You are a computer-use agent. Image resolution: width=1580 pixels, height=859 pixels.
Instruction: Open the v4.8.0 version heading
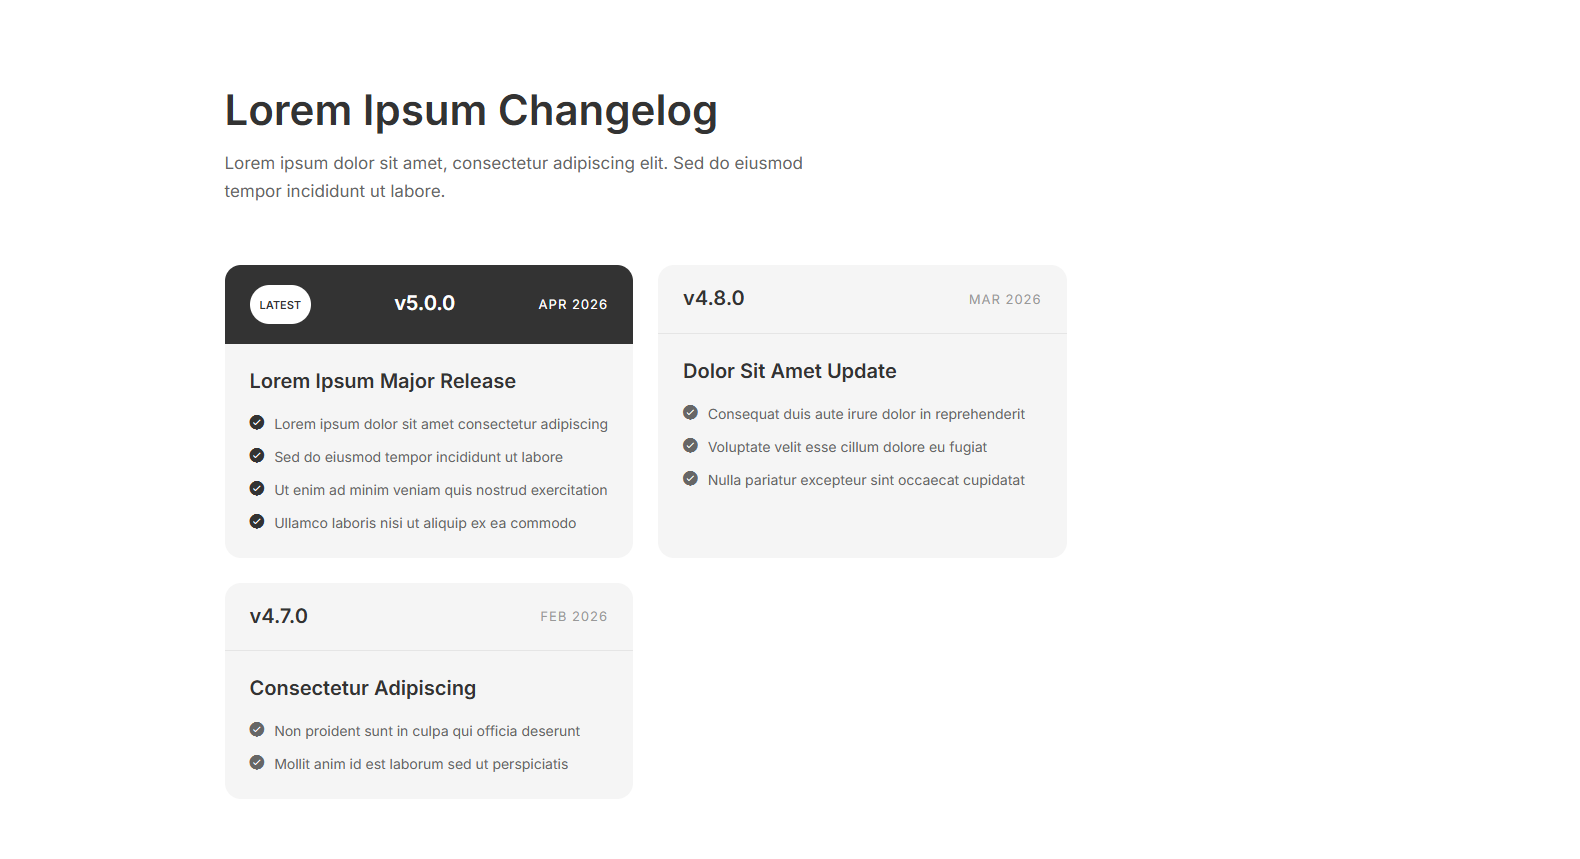point(713,298)
